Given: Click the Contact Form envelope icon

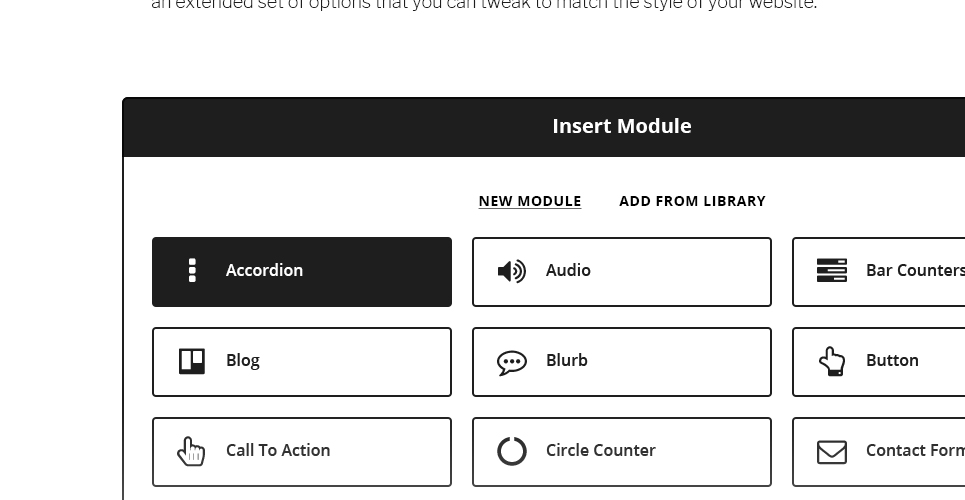Looking at the screenshot, I should 831,452.
